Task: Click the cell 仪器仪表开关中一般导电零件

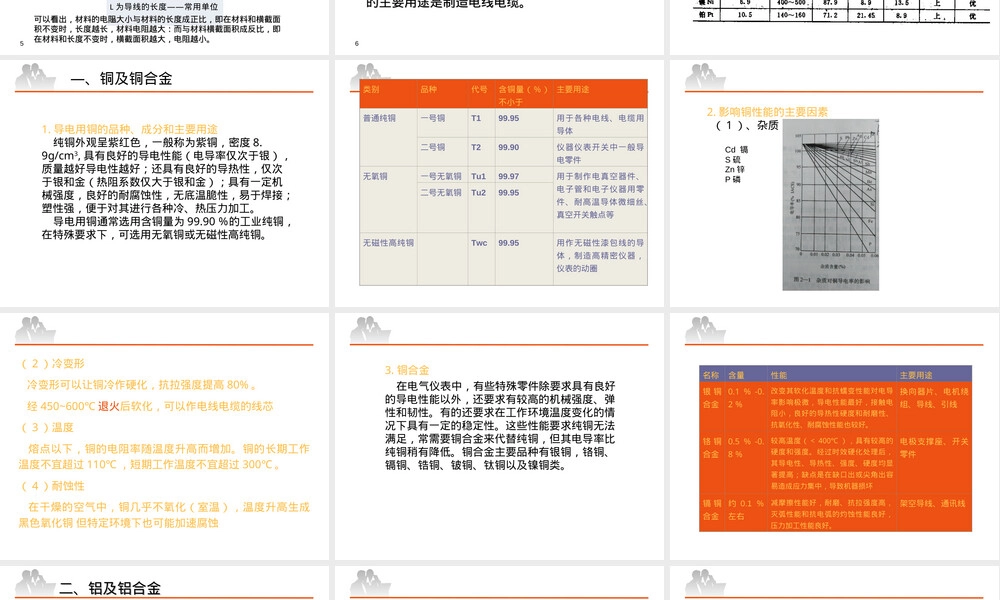Action: pos(600,153)
